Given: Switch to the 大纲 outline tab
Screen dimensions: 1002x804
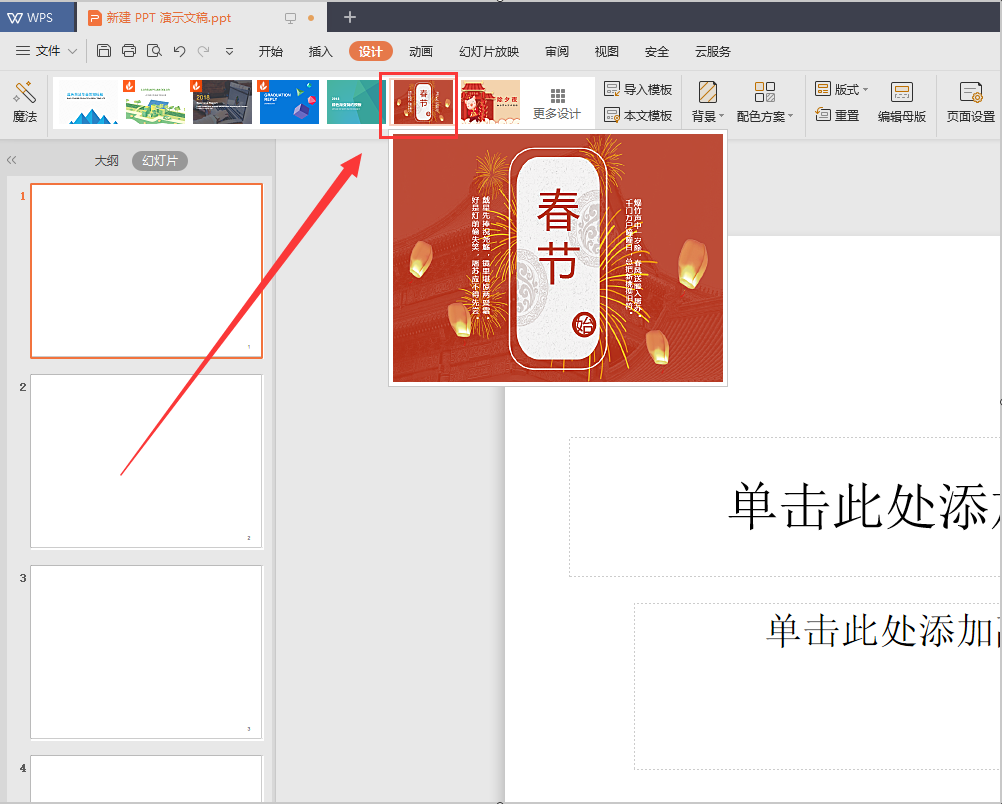Looking at the screenshot, I should 107,160.
